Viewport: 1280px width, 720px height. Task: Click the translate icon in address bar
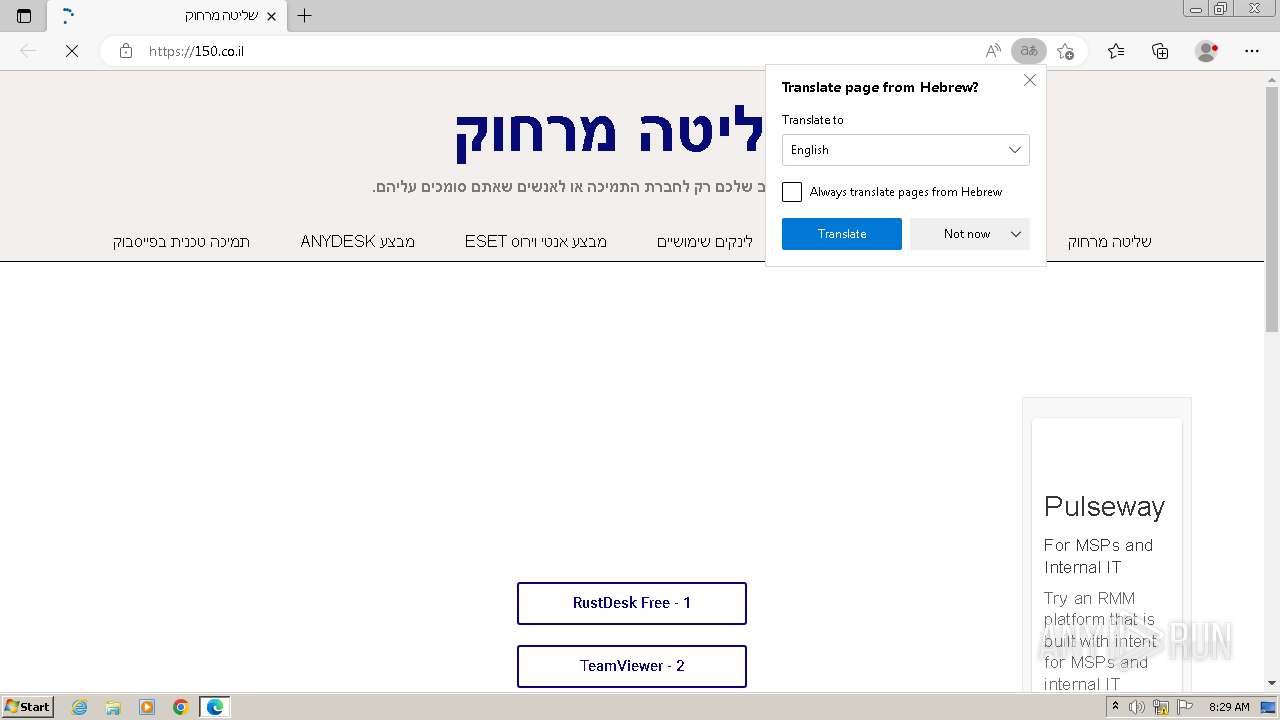1028,51
